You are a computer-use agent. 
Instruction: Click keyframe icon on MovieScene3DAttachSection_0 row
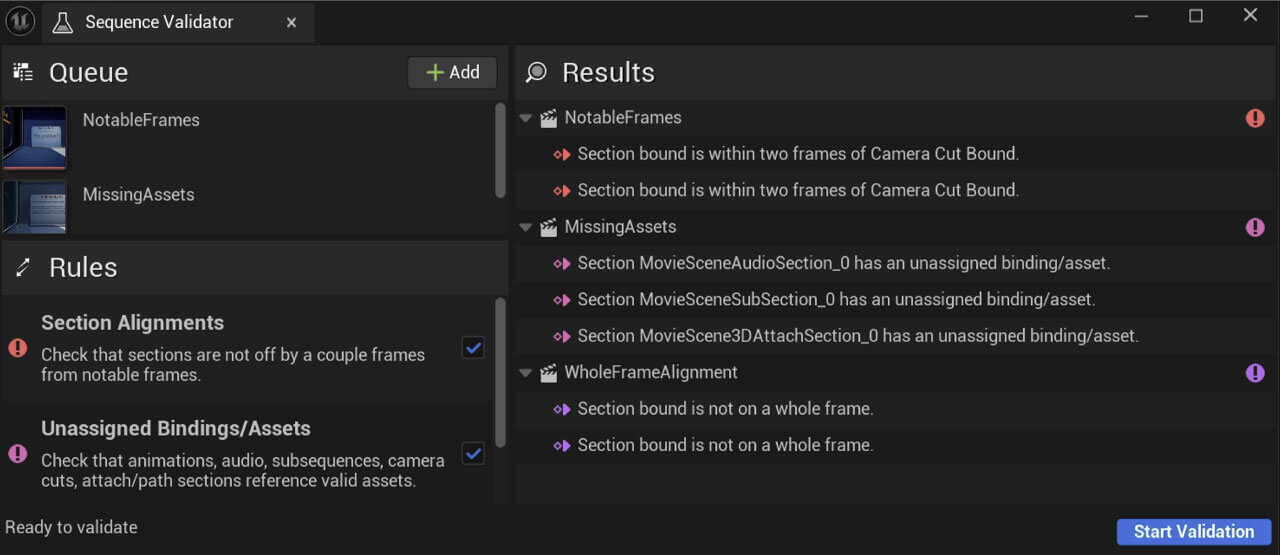coord(562,336)
